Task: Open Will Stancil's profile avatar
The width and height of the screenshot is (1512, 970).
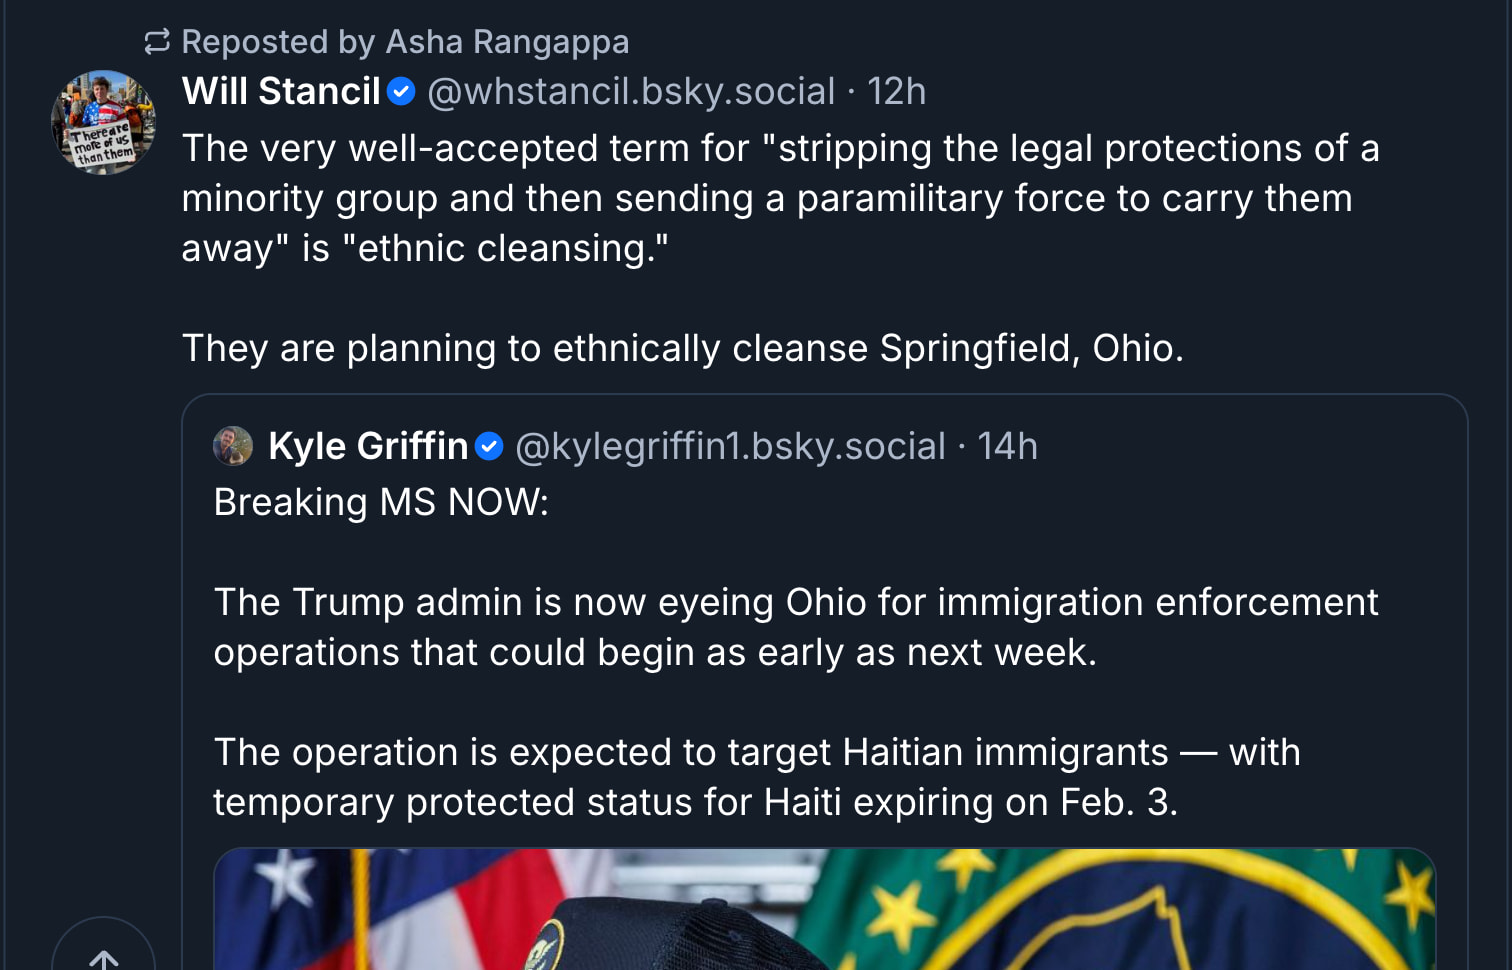Action: click(103, 122)
